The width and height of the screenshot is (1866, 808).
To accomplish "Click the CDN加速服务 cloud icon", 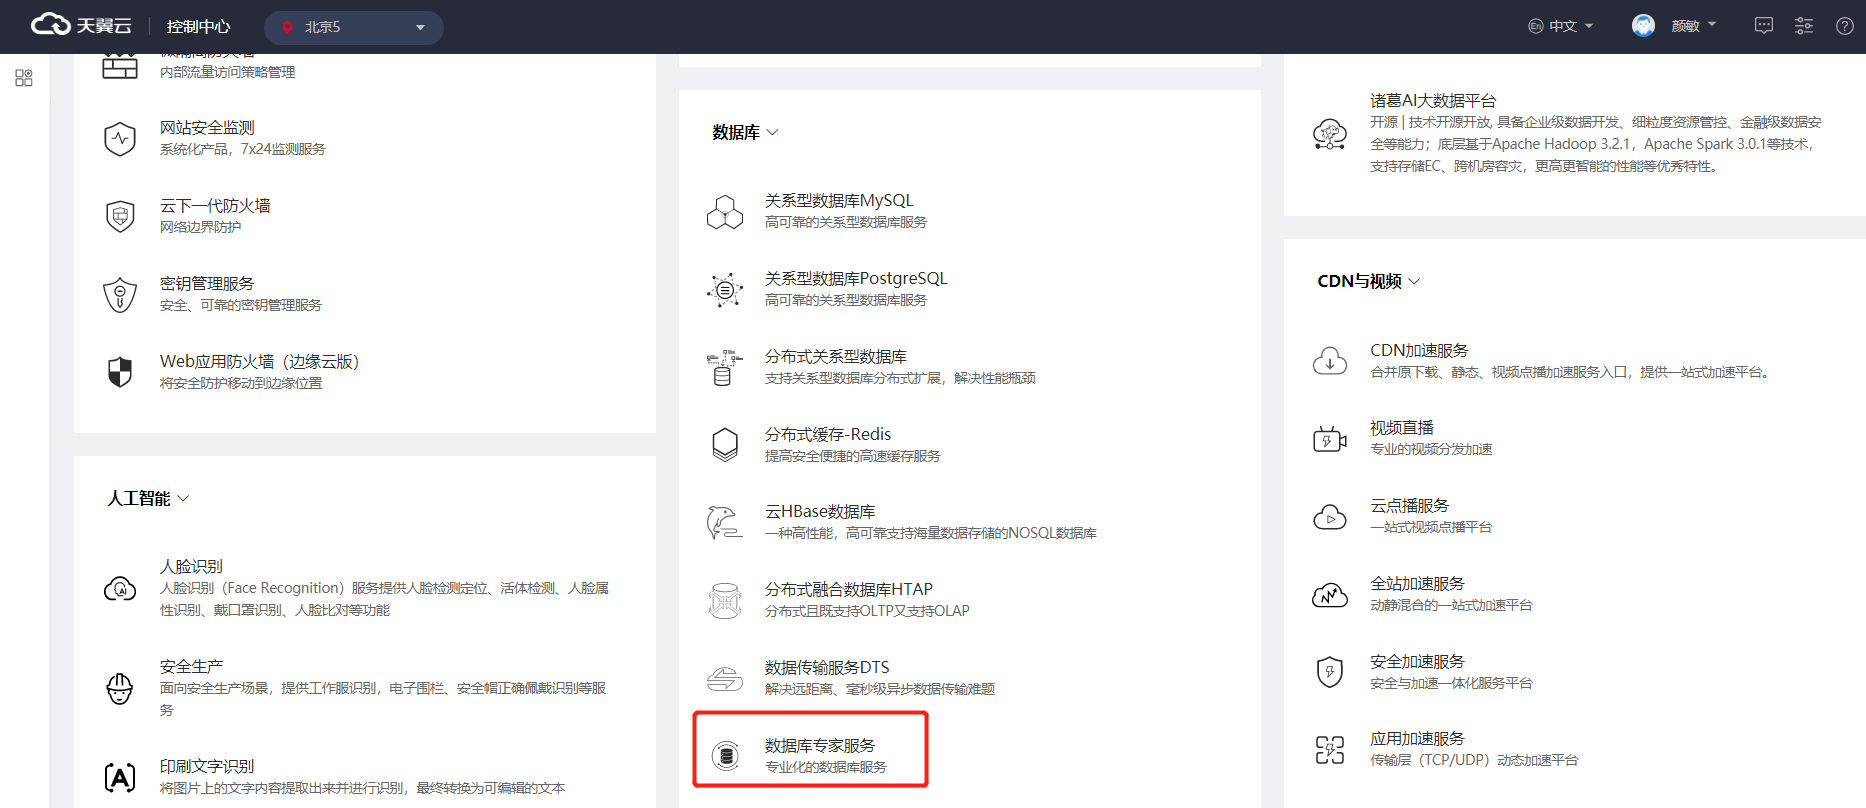I will click(1330, 360).
